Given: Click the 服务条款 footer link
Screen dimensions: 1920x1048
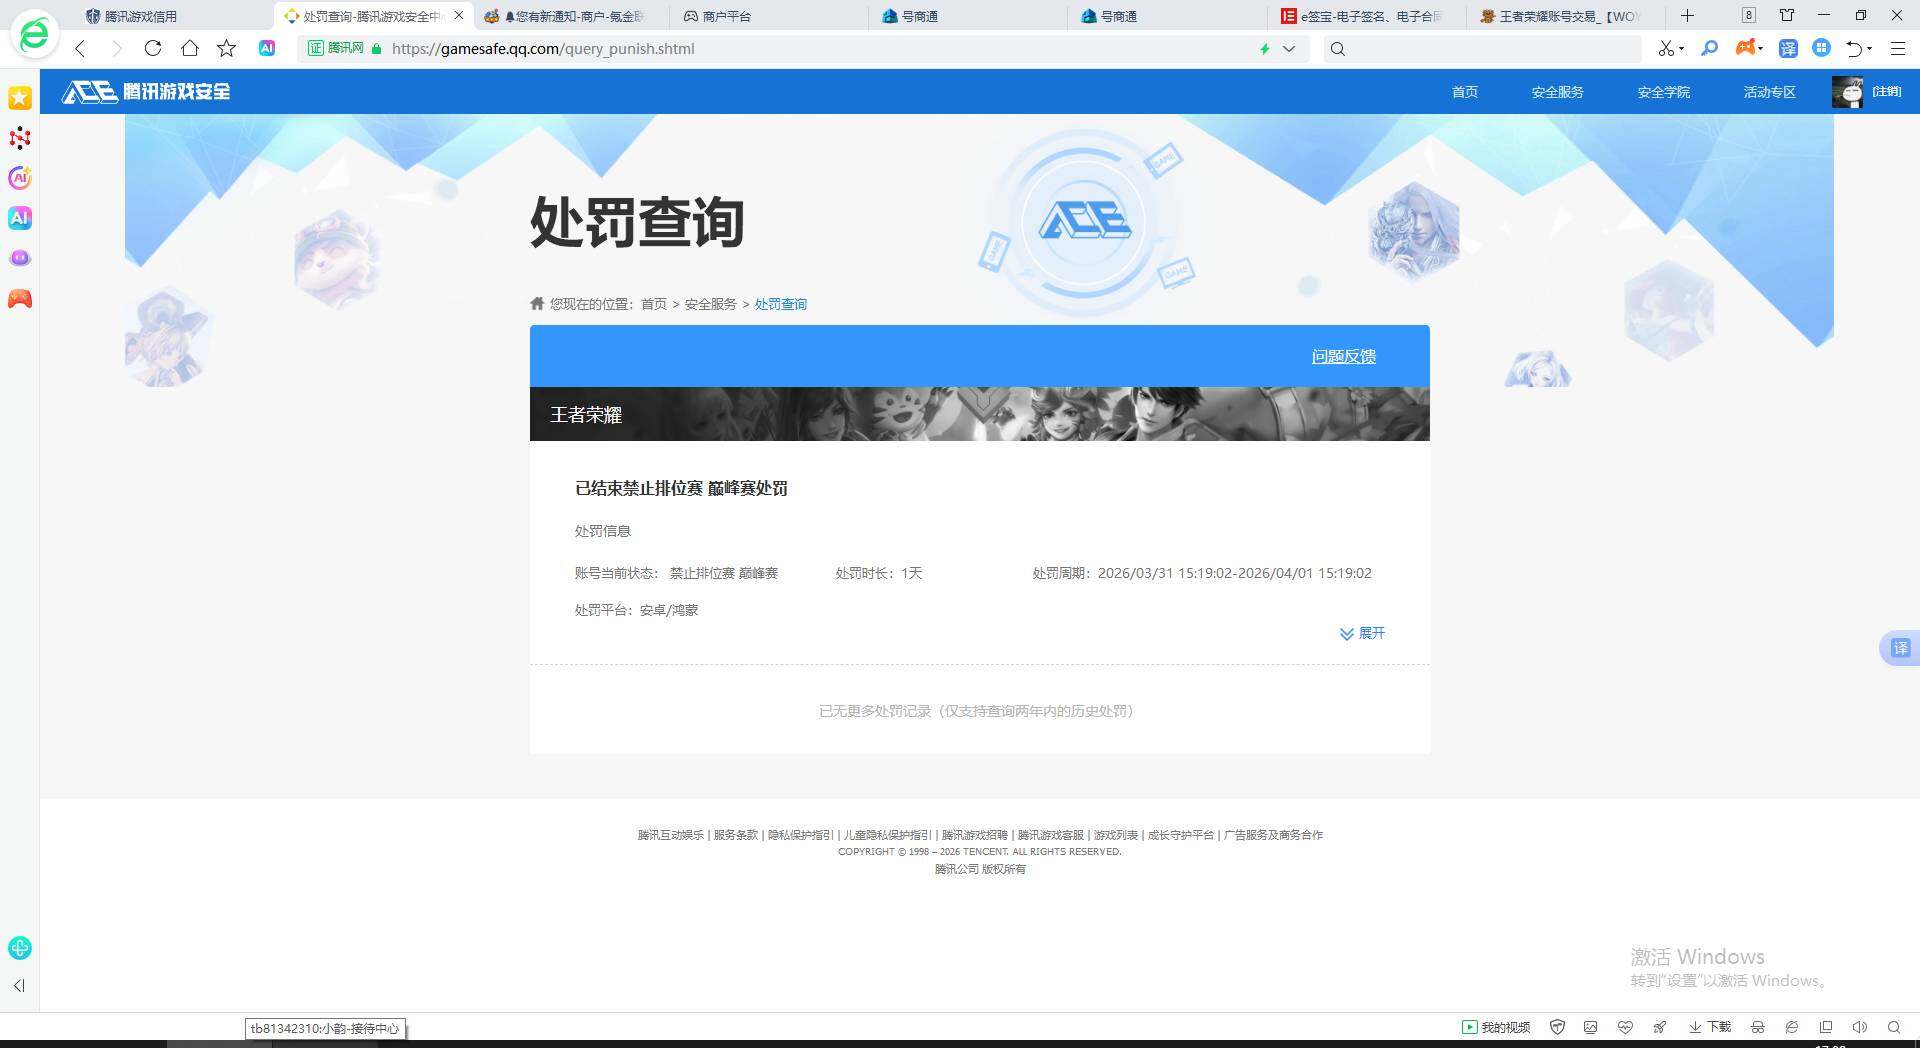Looking at the screenshot, I should [x=735, y=835].
